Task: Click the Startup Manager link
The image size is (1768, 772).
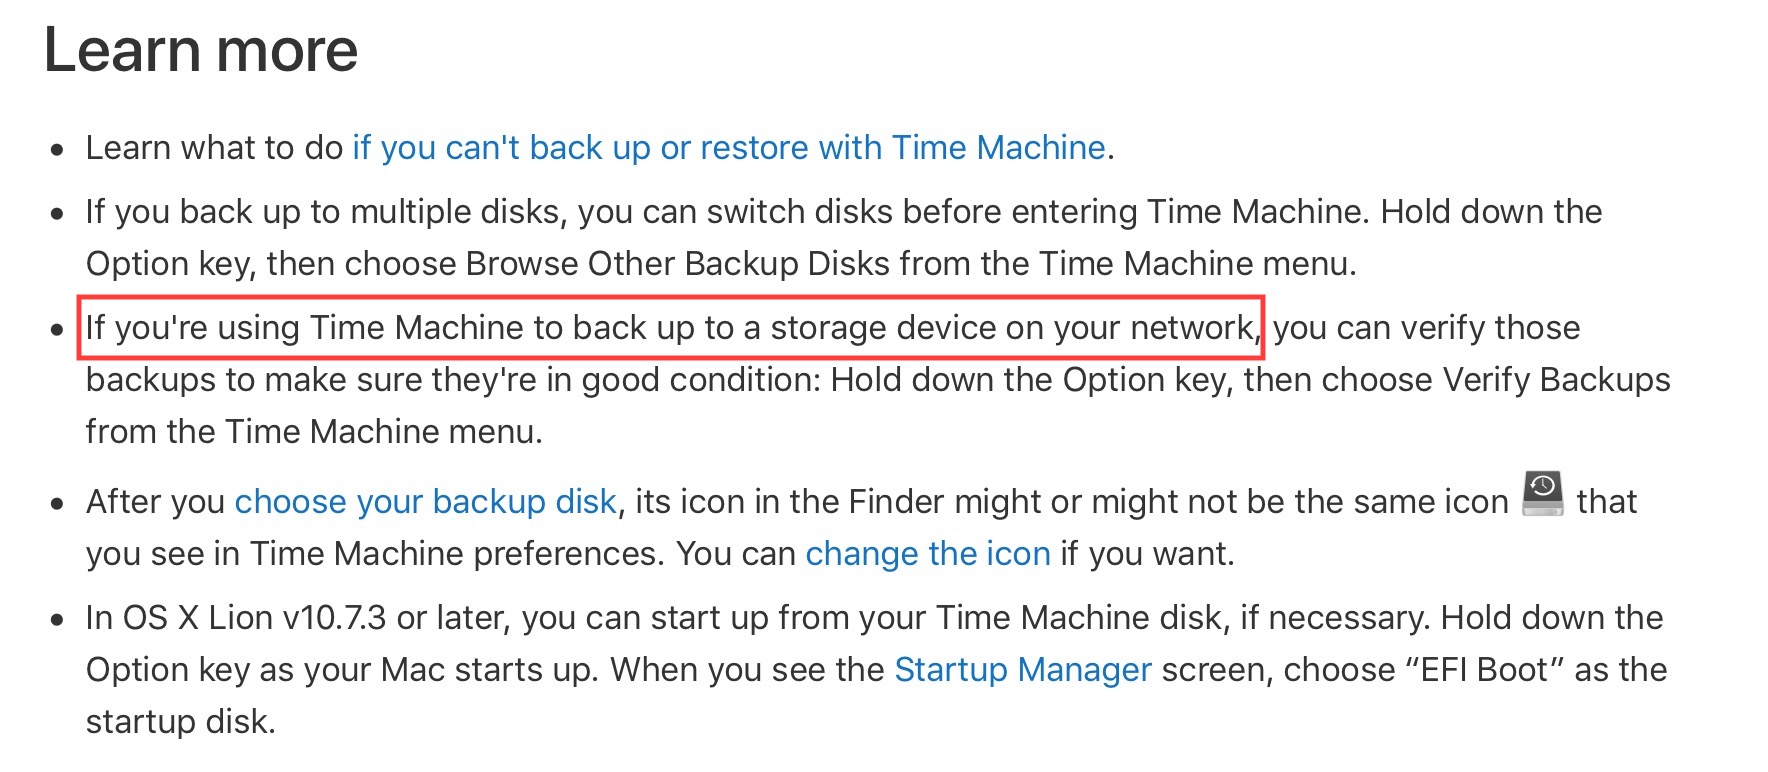Action: (1022, 669)
